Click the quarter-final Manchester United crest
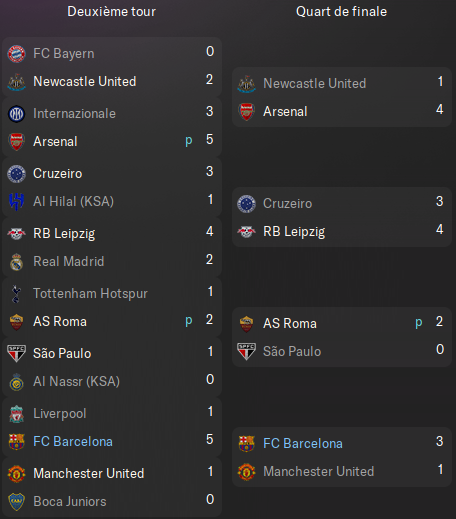This screenshot has height=519, width=456. [x=246, y=472]
